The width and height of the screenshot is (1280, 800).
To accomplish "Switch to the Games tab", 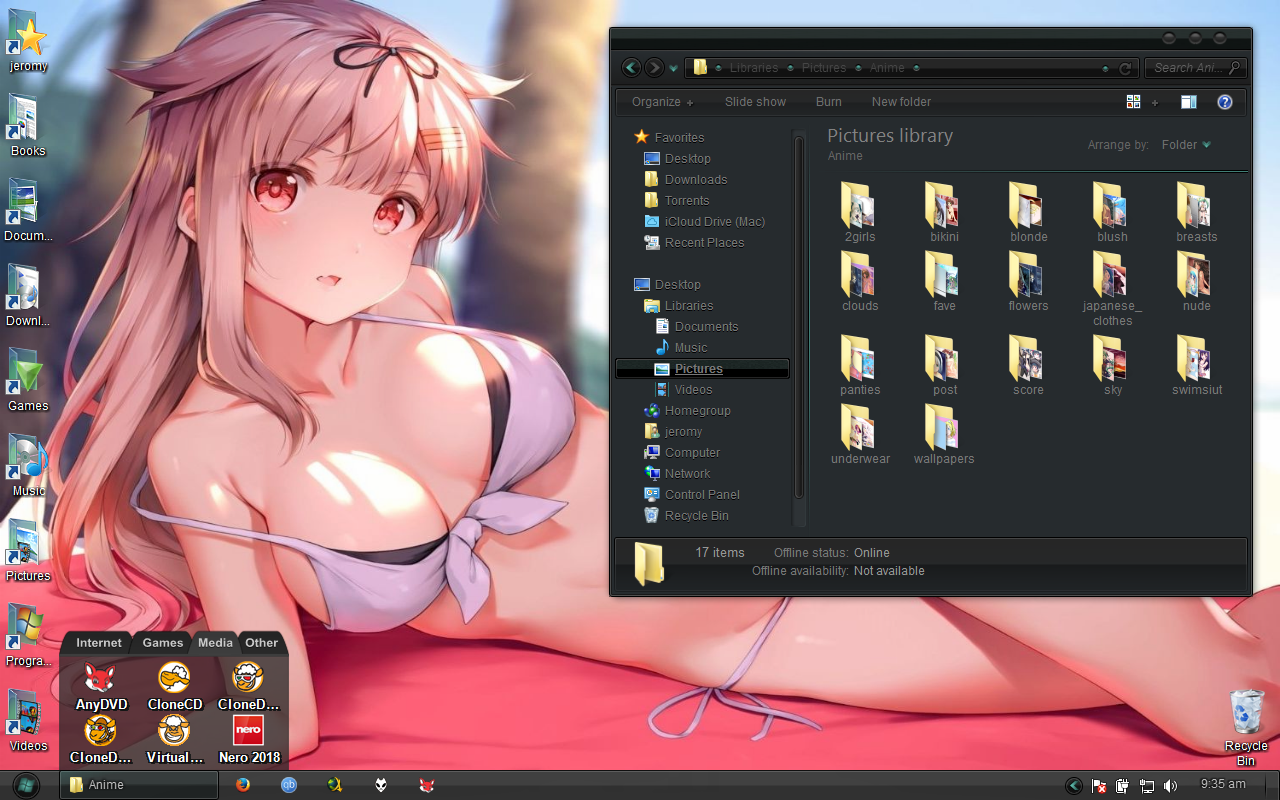I will tap(162, 643).
